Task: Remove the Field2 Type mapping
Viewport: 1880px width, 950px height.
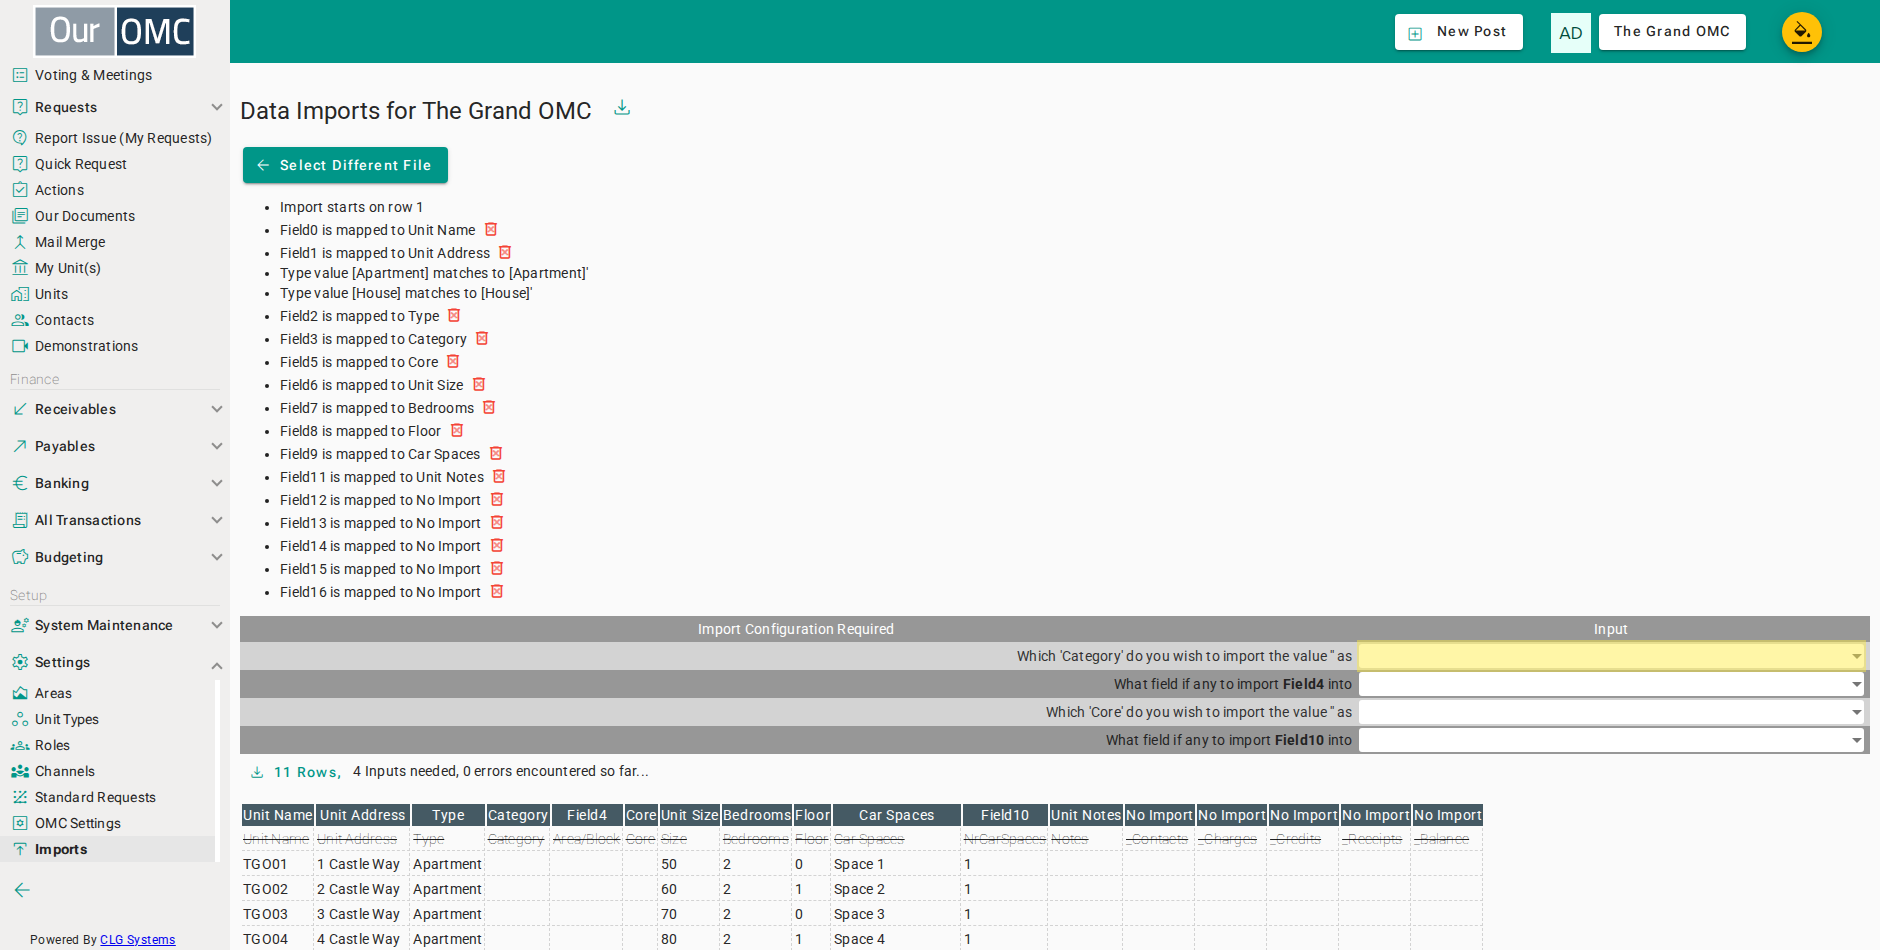Action: point(454,316)
